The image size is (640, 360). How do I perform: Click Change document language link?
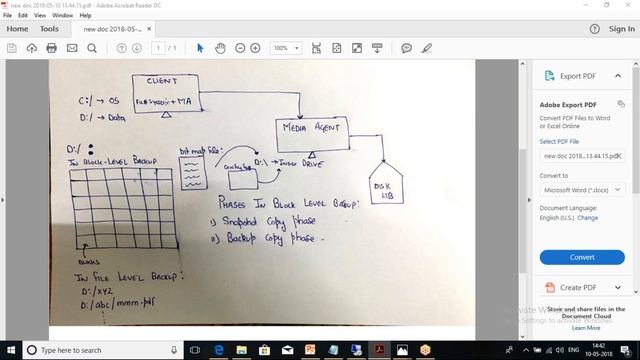click(x=588, y=218)
